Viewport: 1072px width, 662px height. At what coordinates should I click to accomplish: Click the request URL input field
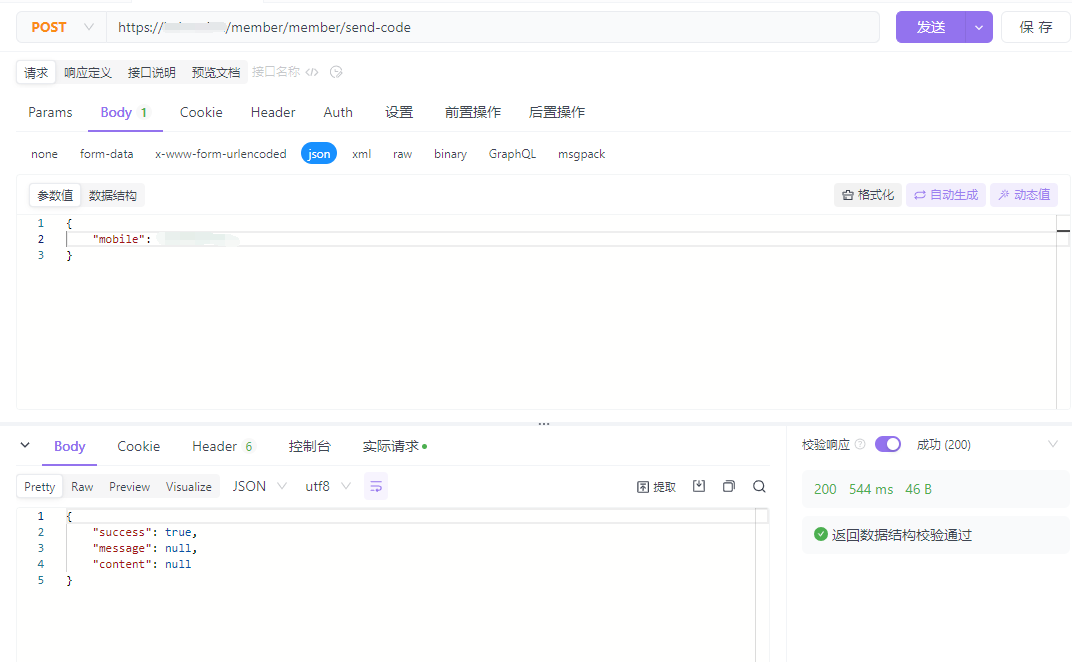click(492, 27)
